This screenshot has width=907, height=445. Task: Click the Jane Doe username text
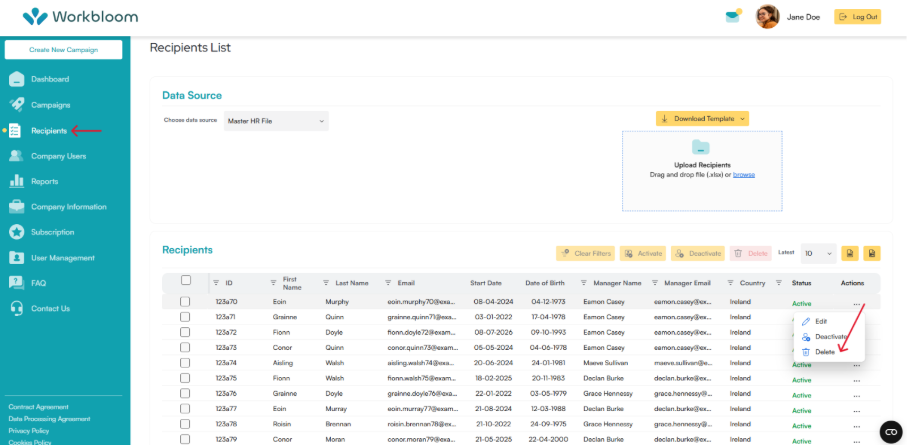coord(803,17)
